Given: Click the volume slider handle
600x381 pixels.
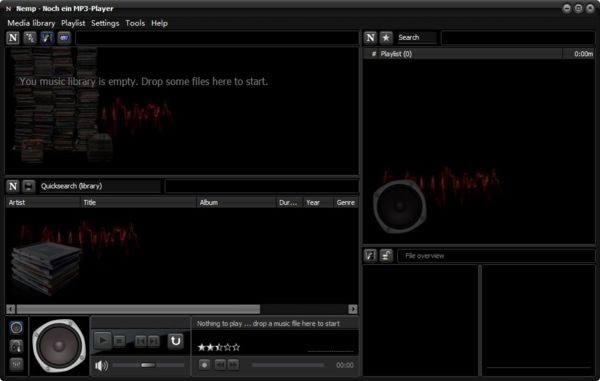Looking at the screenshot, I should 148,365.
